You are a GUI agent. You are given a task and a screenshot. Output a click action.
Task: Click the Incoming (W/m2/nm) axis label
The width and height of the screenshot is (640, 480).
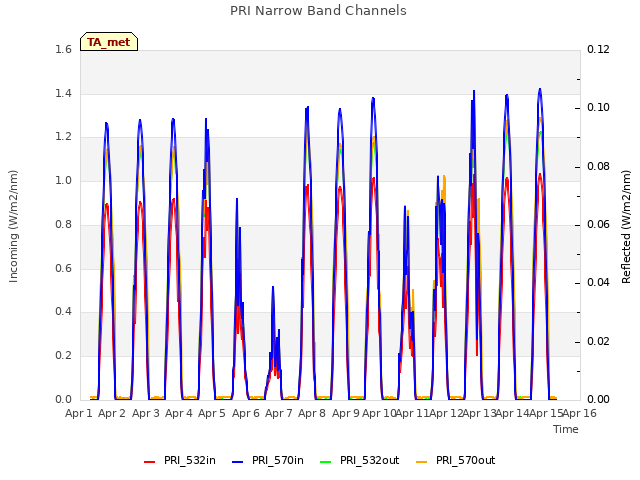[13, 226]
